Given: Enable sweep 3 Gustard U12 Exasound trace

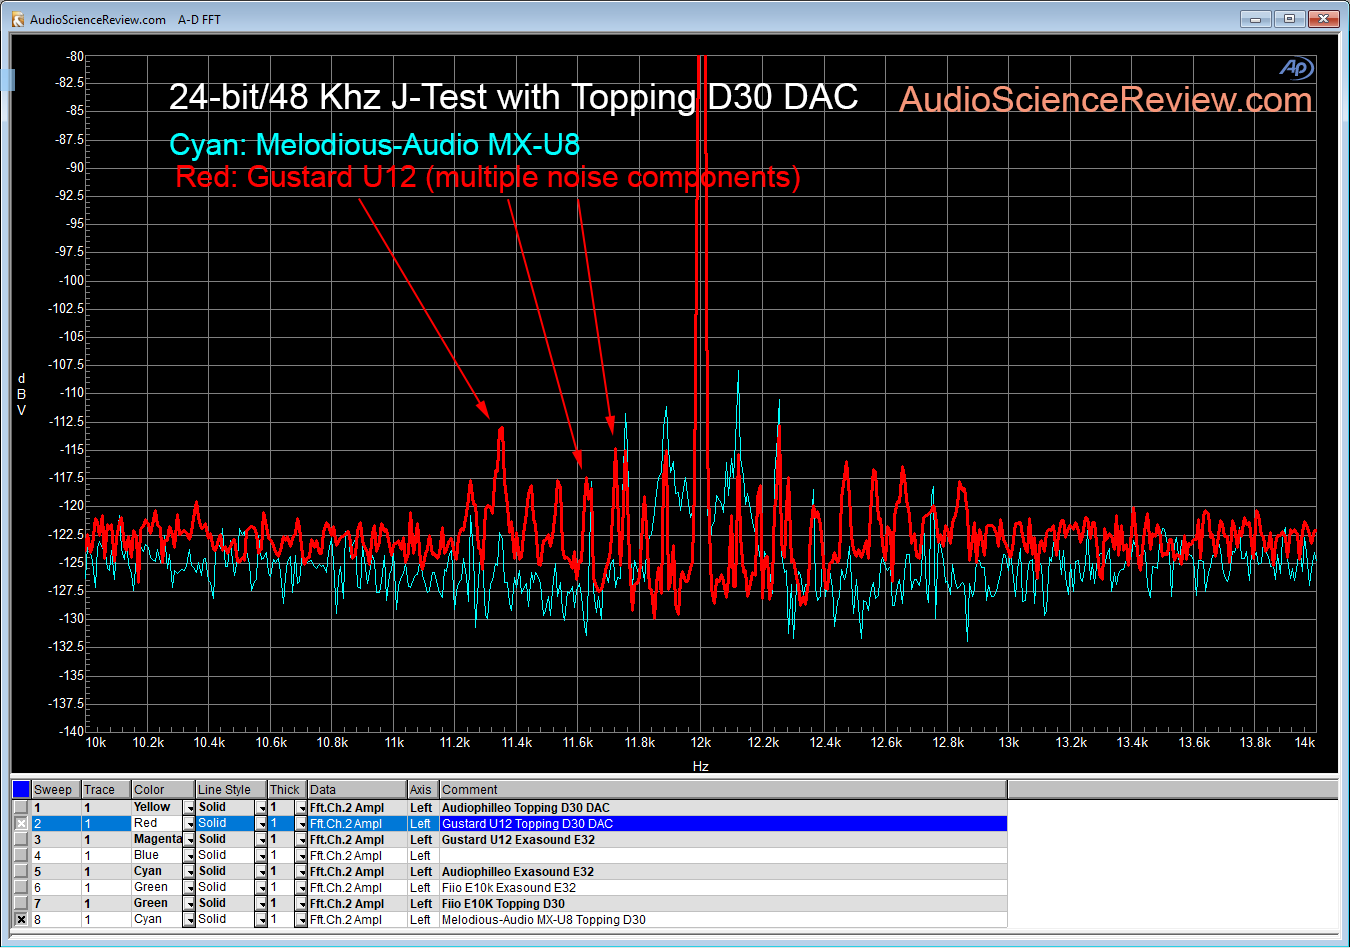Looking at the screenshot, I should [x=21, y=840].
